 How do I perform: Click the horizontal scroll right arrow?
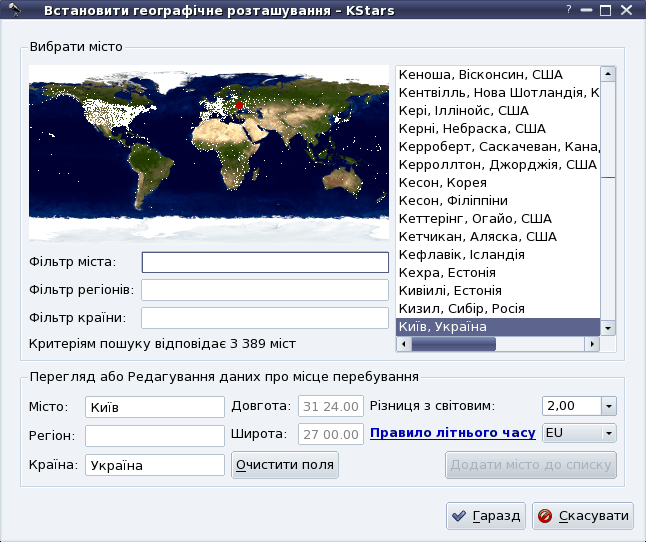click(x=592, y=344)
